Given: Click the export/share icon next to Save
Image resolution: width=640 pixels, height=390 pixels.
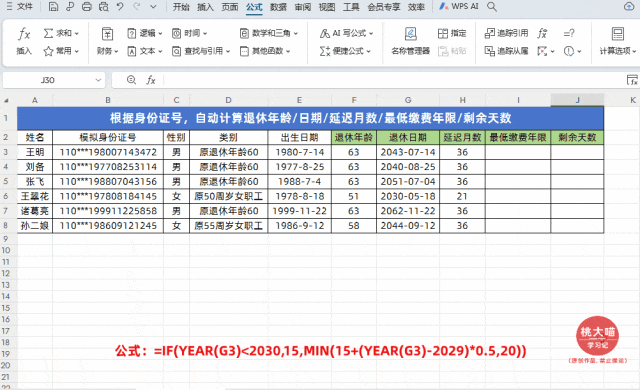Looking at the screenshot, I should coord(70,7).
